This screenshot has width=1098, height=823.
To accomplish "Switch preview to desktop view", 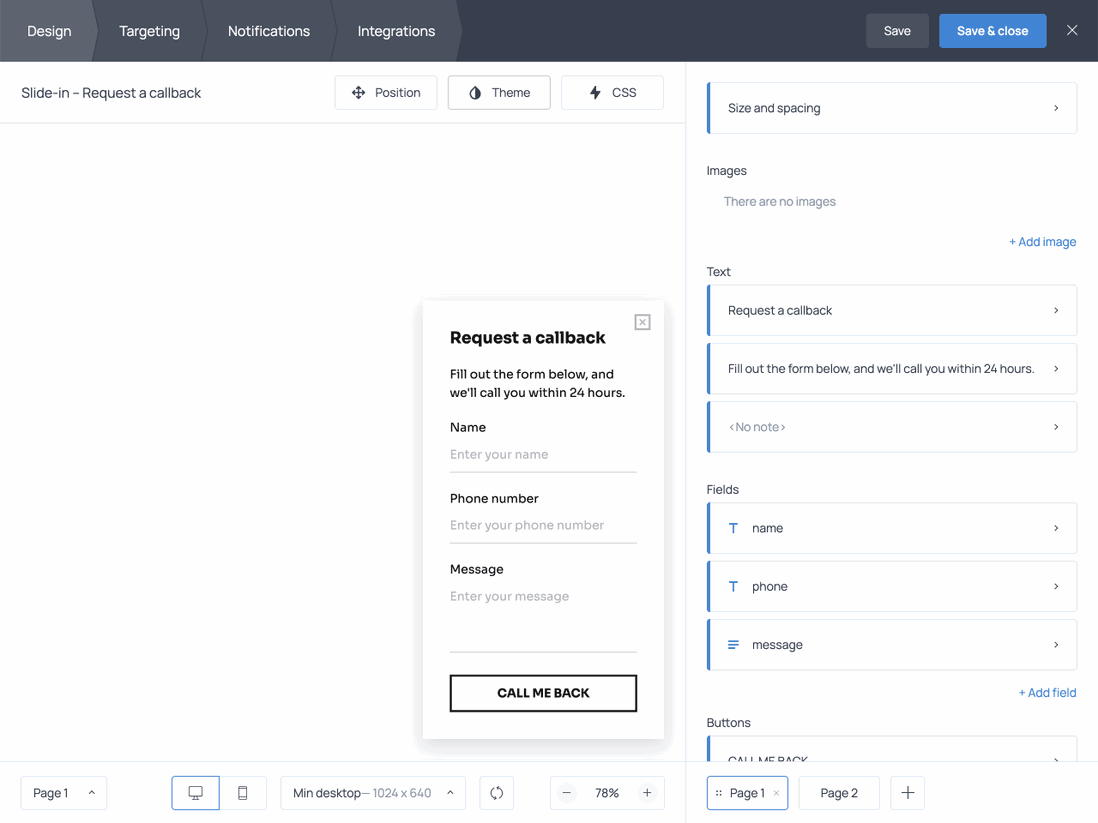I will tap(195, 792).
